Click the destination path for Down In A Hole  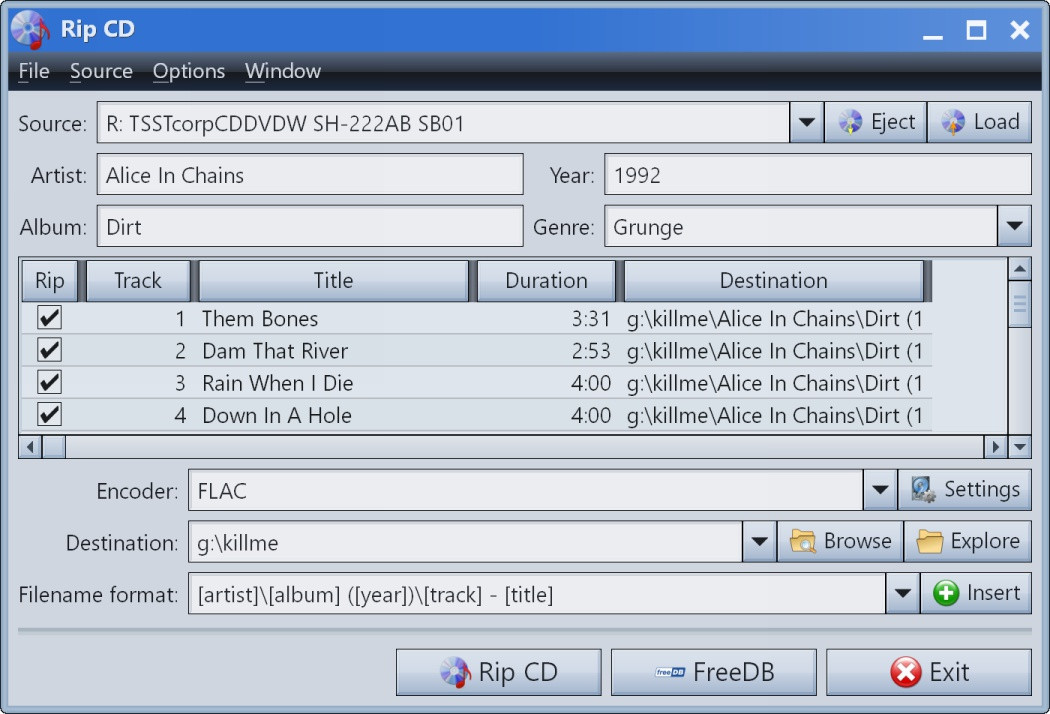pos(775,415)
